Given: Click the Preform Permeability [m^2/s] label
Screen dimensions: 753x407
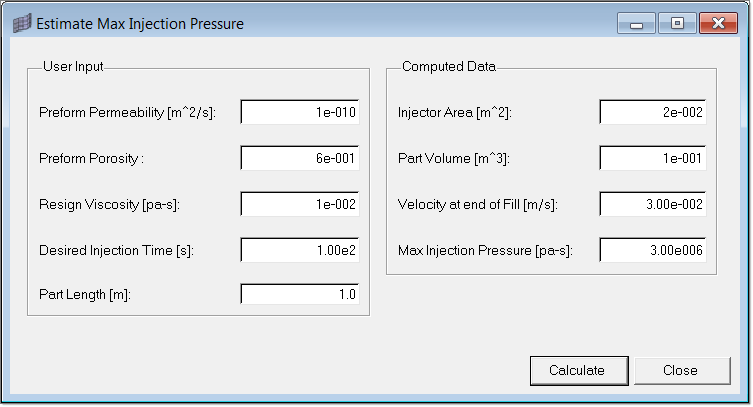Looking at the screenshot, I should pos(127,113).
